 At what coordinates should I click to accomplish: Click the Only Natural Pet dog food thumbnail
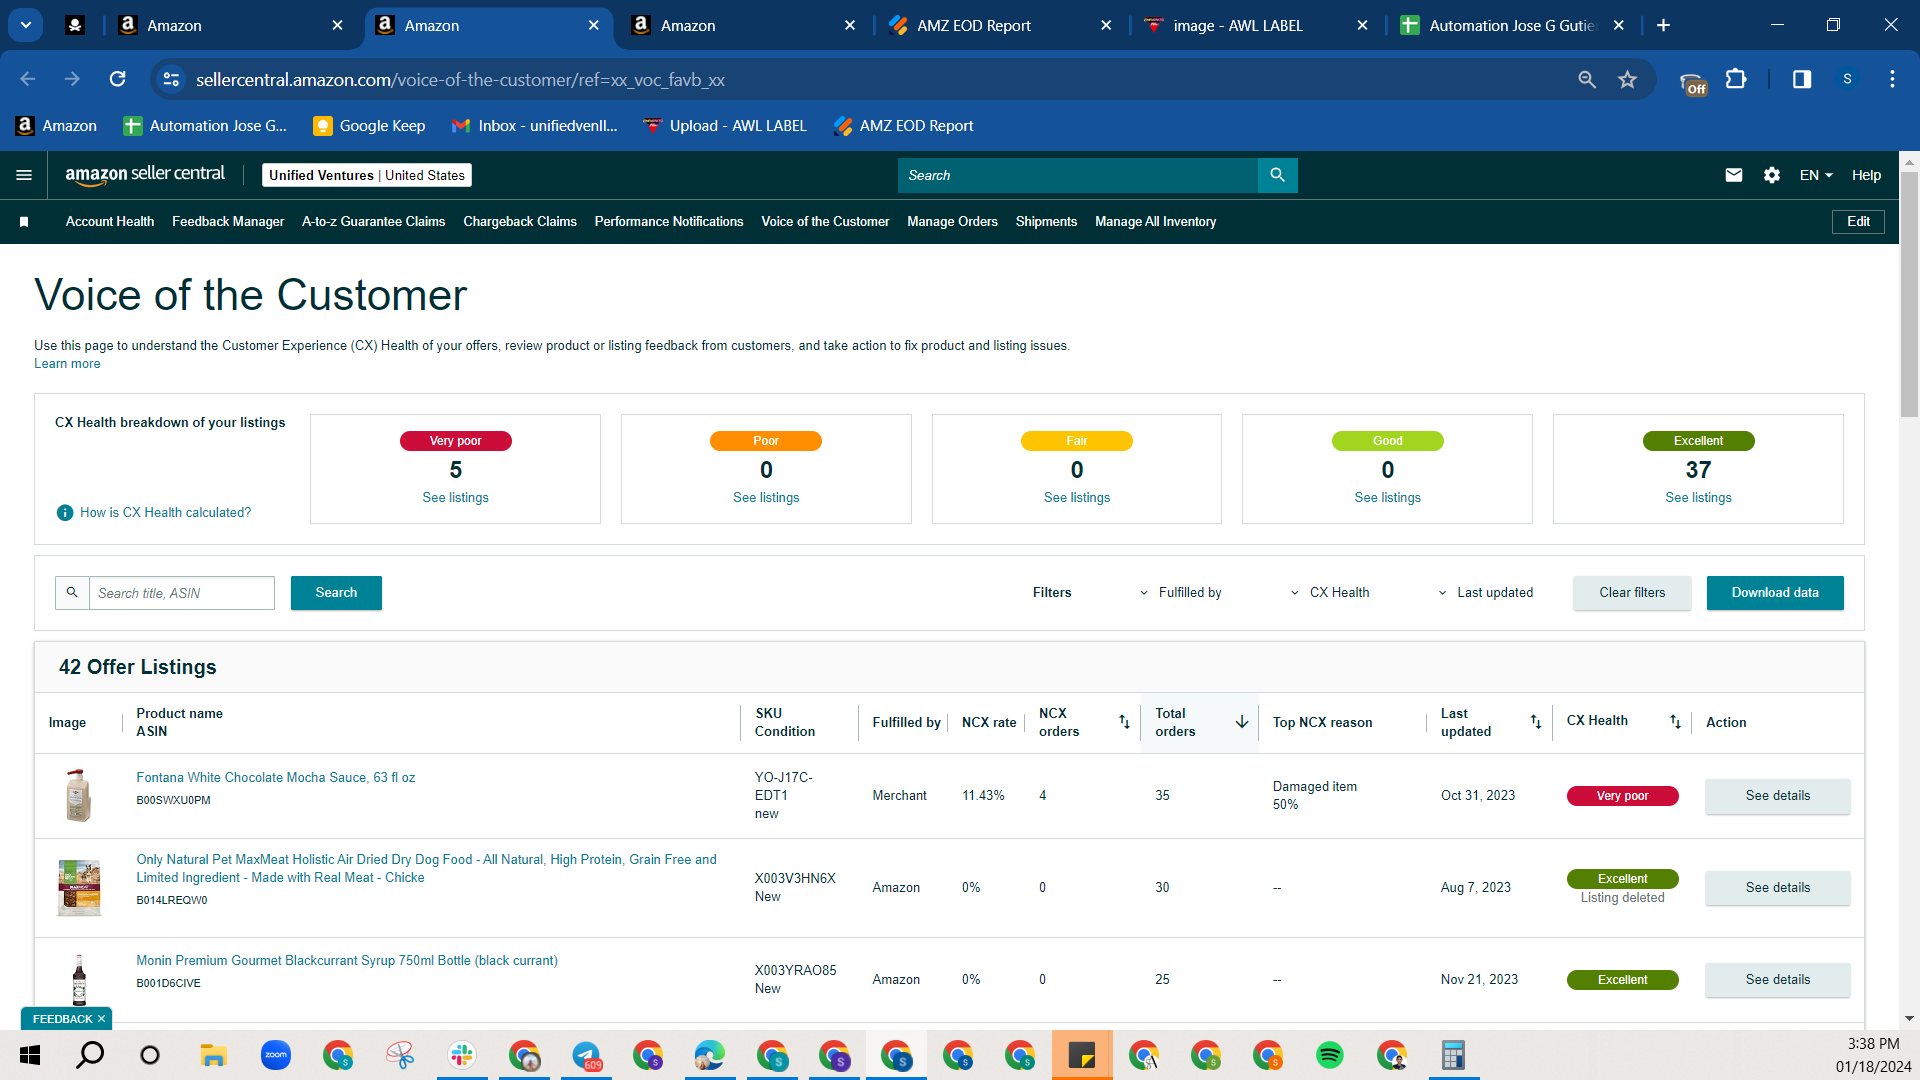[78, 888]
